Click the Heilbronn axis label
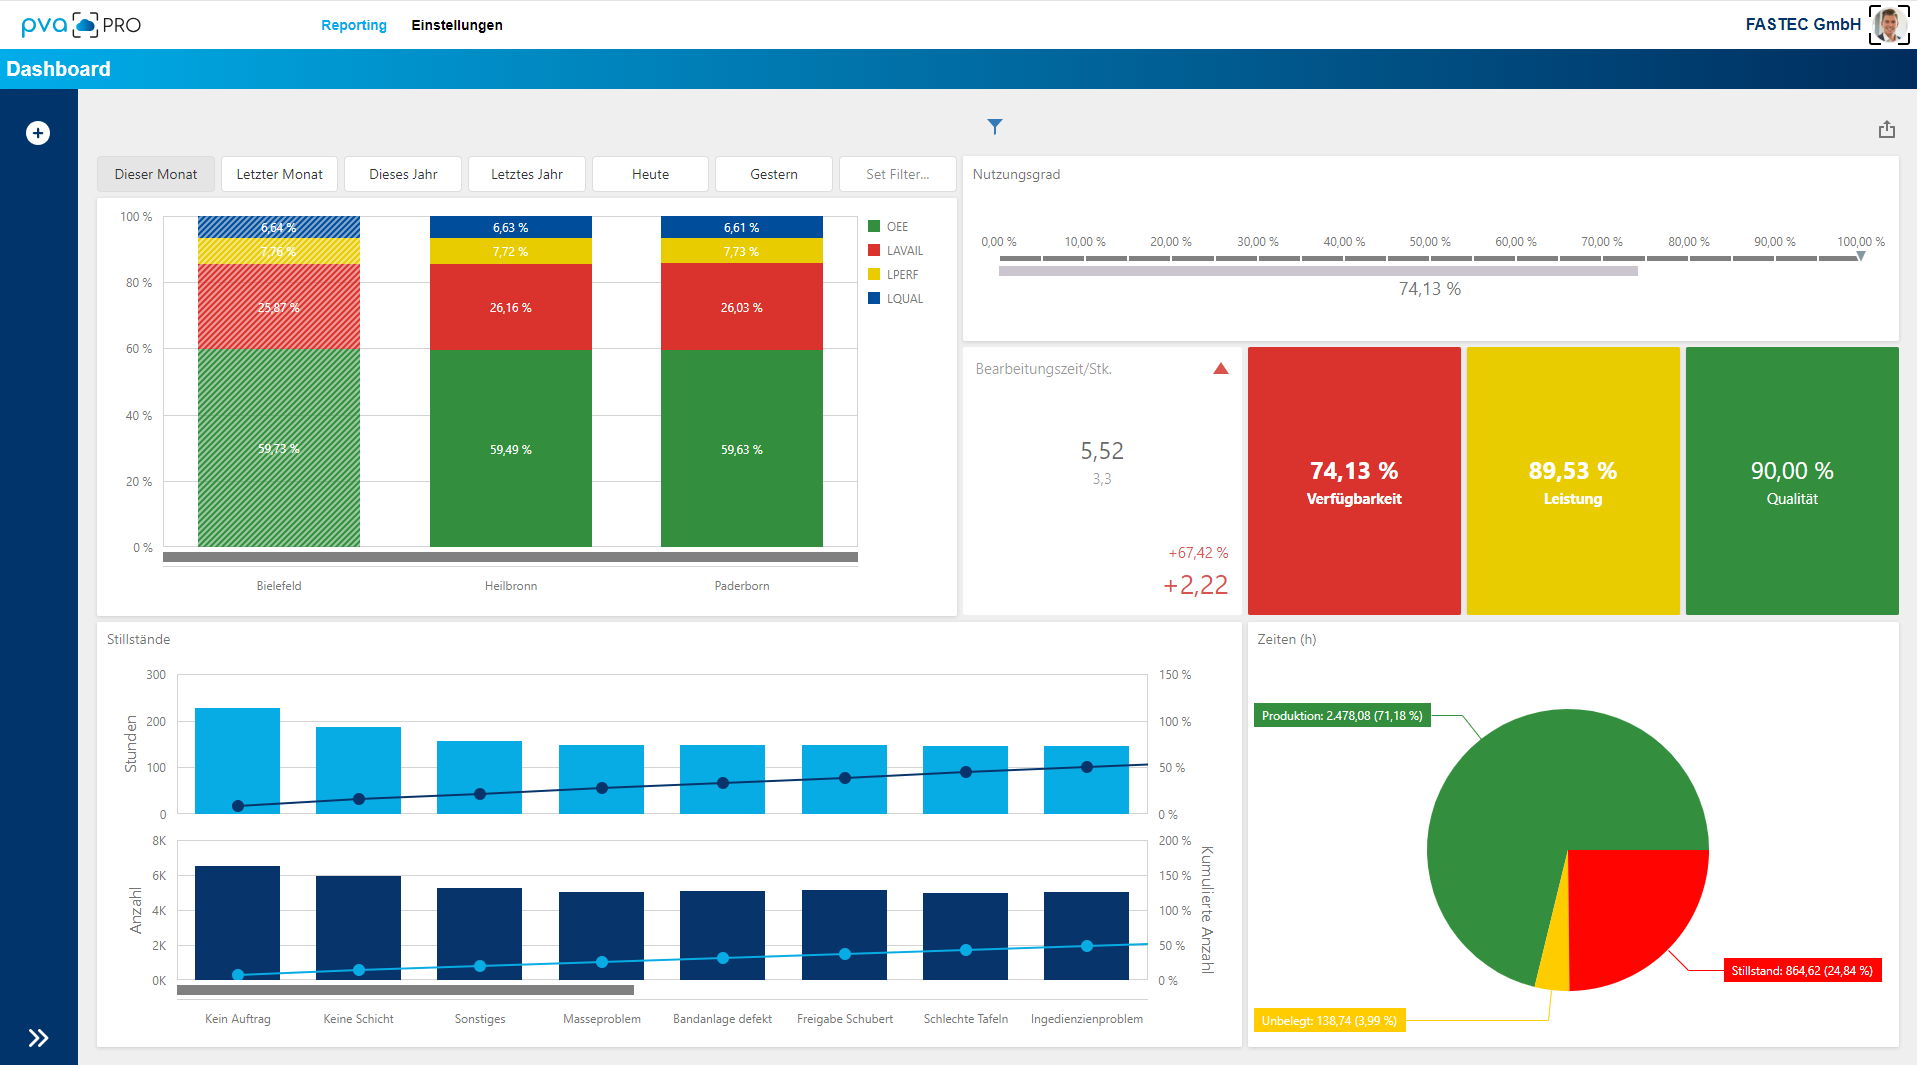This screenshot has height=1065, width=1917. coord(511,586)
